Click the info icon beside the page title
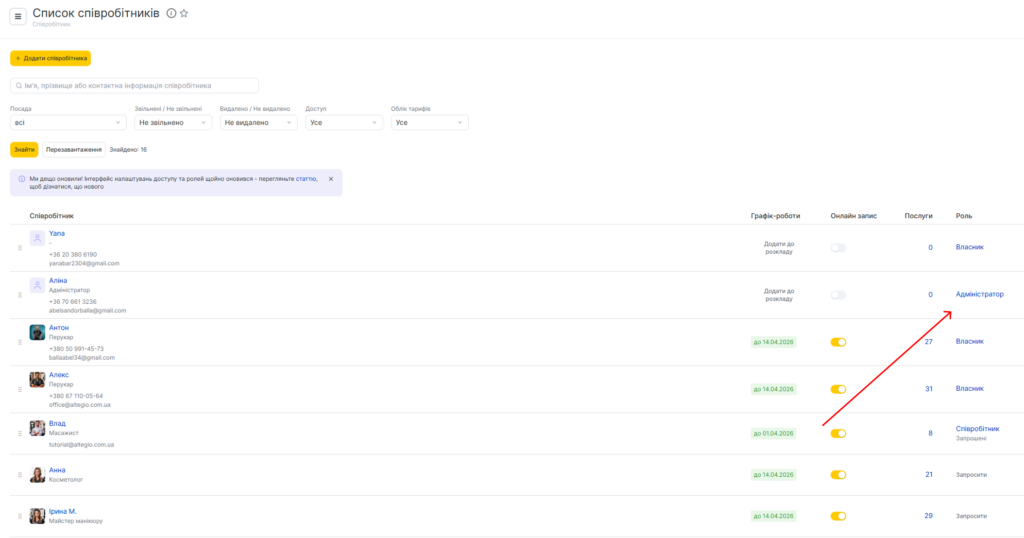 171,13
